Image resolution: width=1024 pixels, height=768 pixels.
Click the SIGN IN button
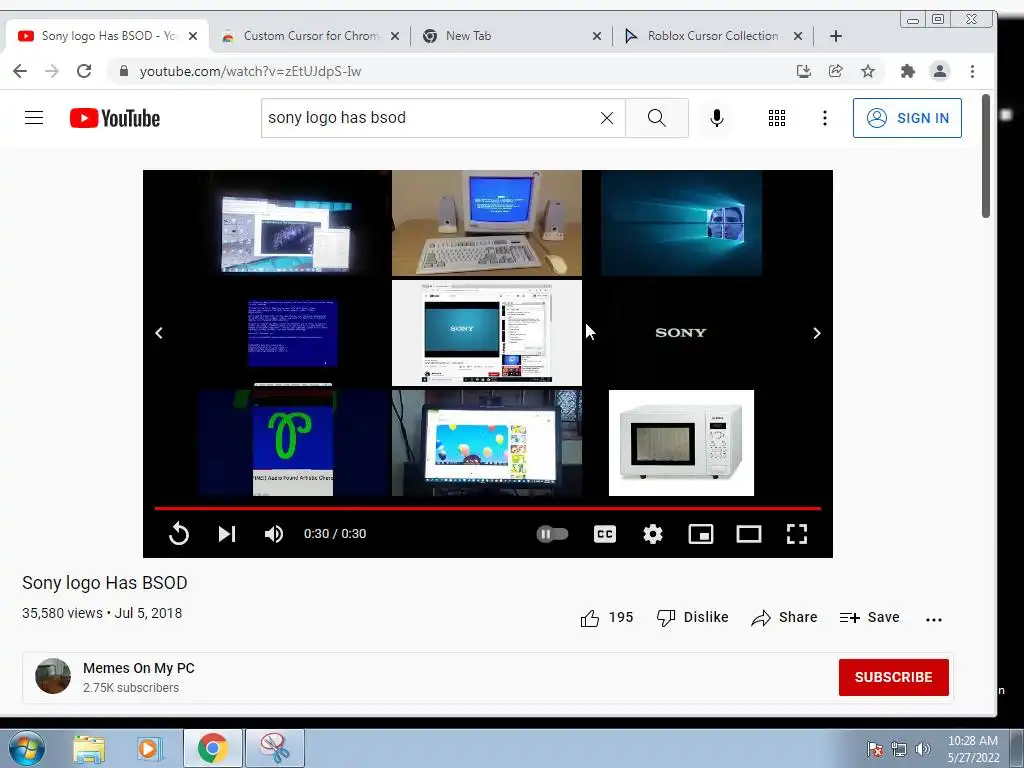click(x=907, y=118)
